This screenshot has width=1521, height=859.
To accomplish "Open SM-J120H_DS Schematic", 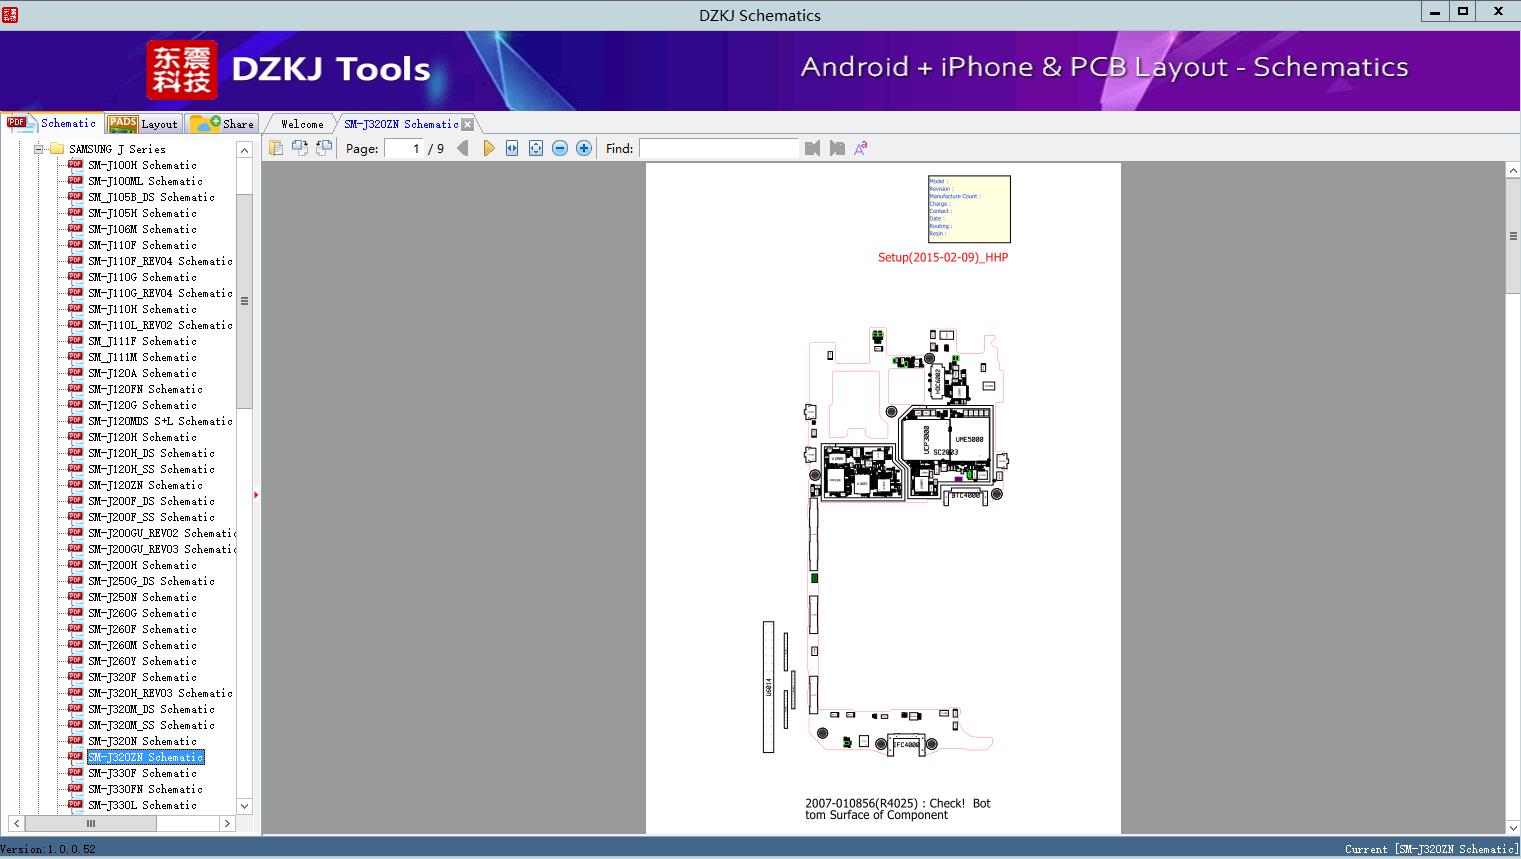I will [151, 453].
